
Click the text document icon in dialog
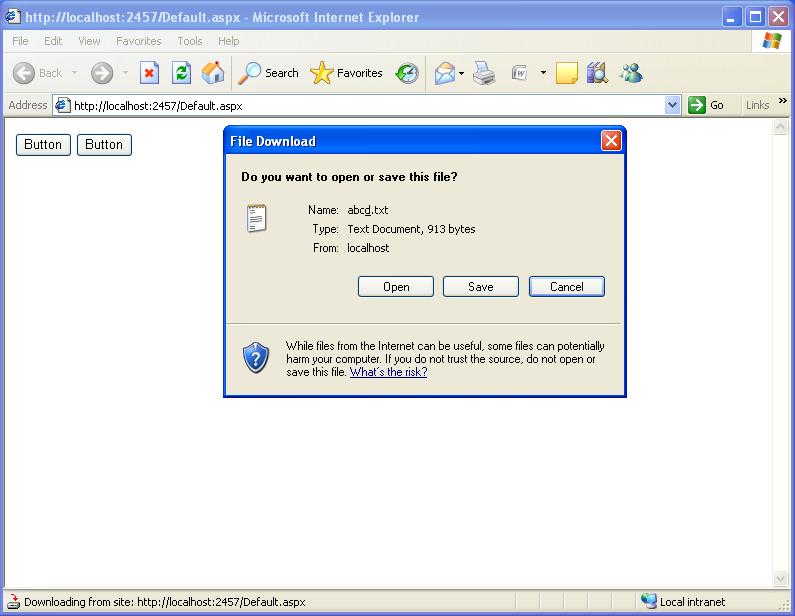click(257, 219)
